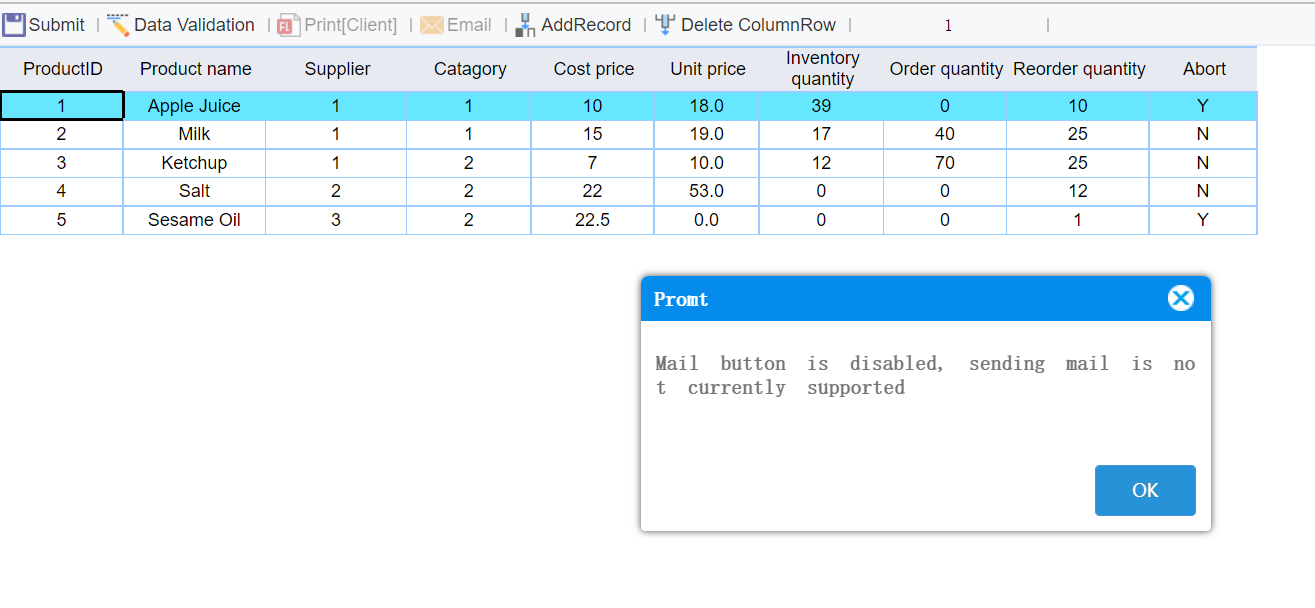Select the Salt product name cell
1315x608 pixels.
[x=195, y=191]
